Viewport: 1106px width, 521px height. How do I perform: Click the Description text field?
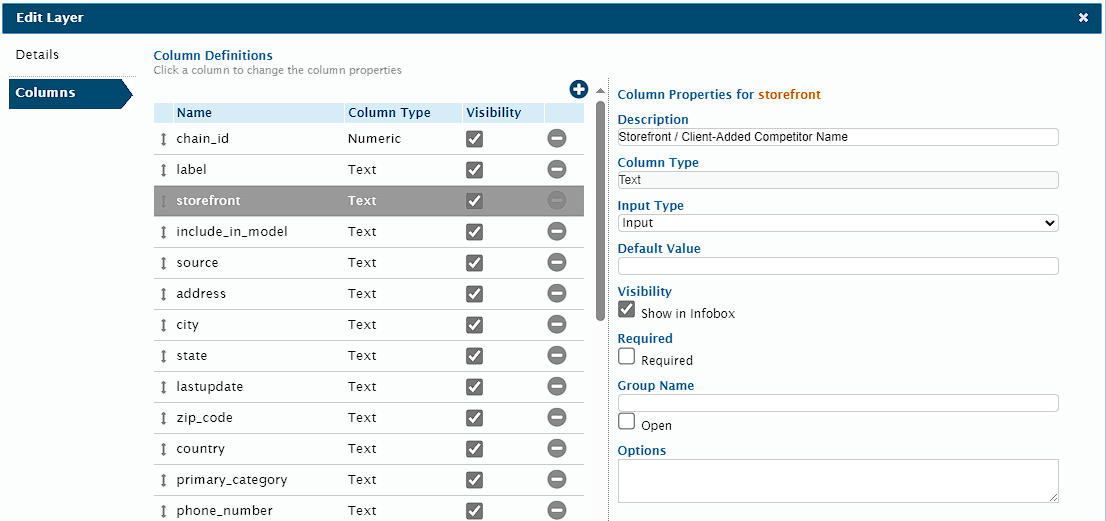(x=837, y=137)
